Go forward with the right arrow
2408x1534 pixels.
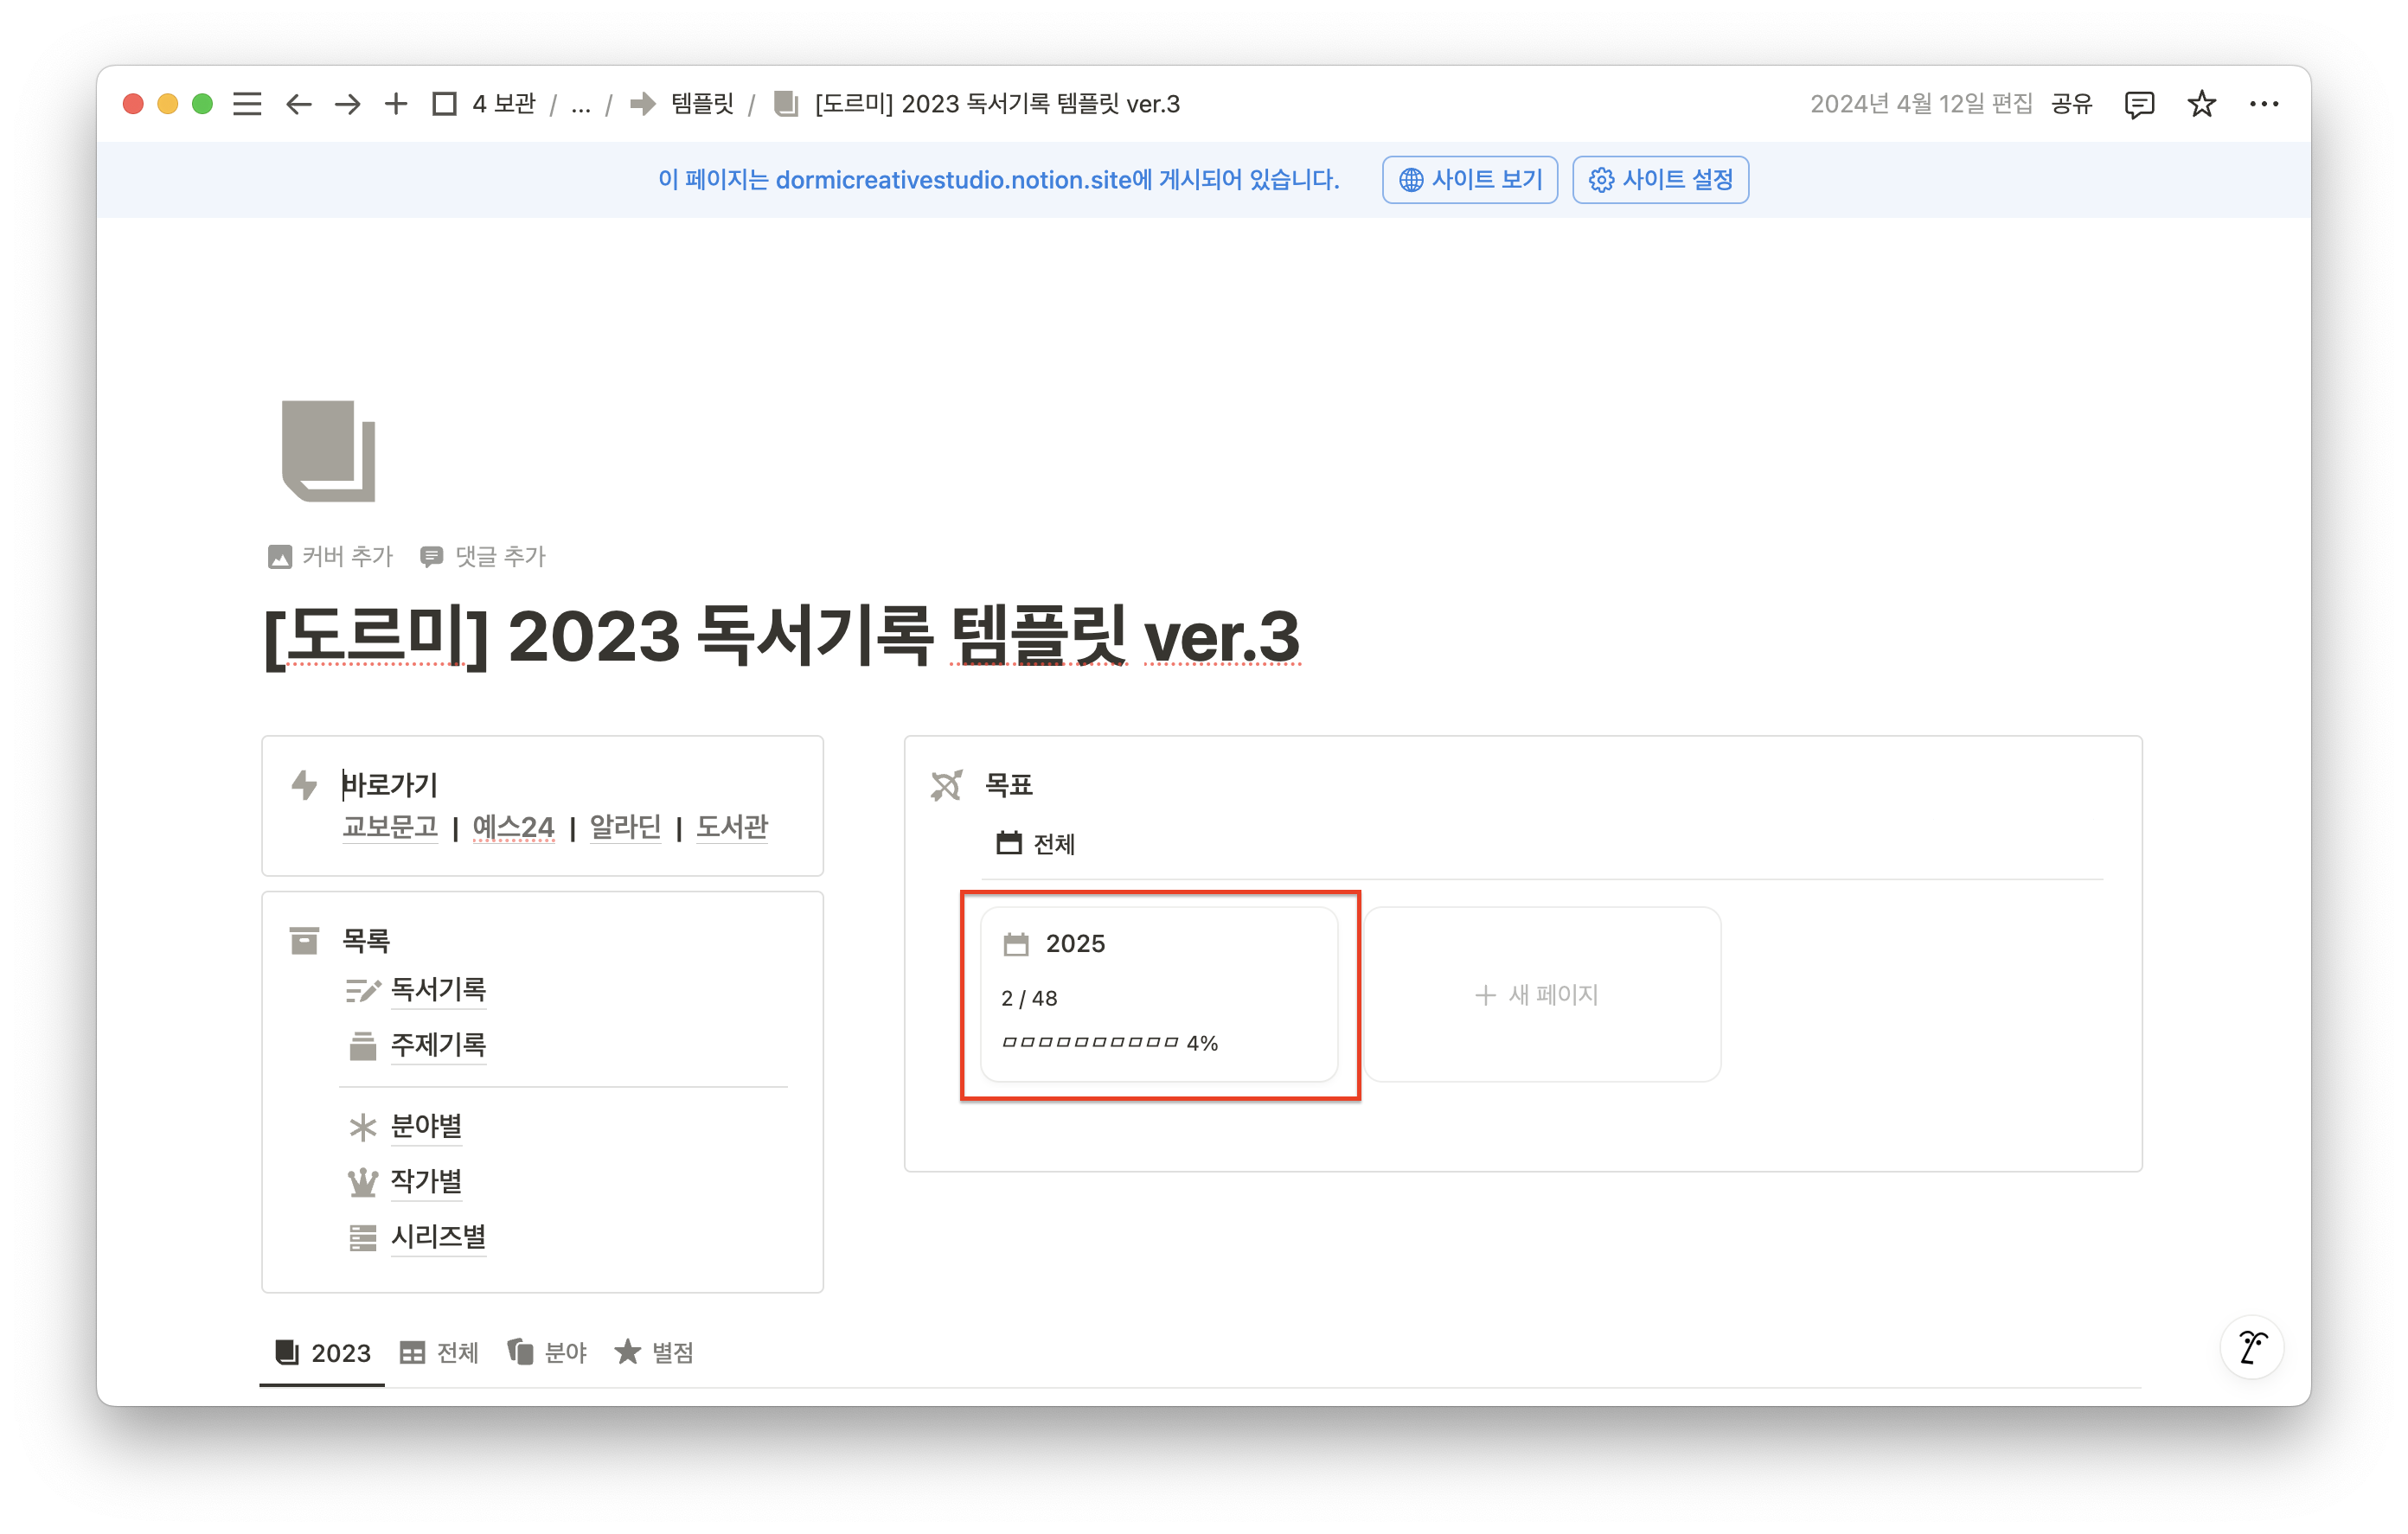(347, 104)
